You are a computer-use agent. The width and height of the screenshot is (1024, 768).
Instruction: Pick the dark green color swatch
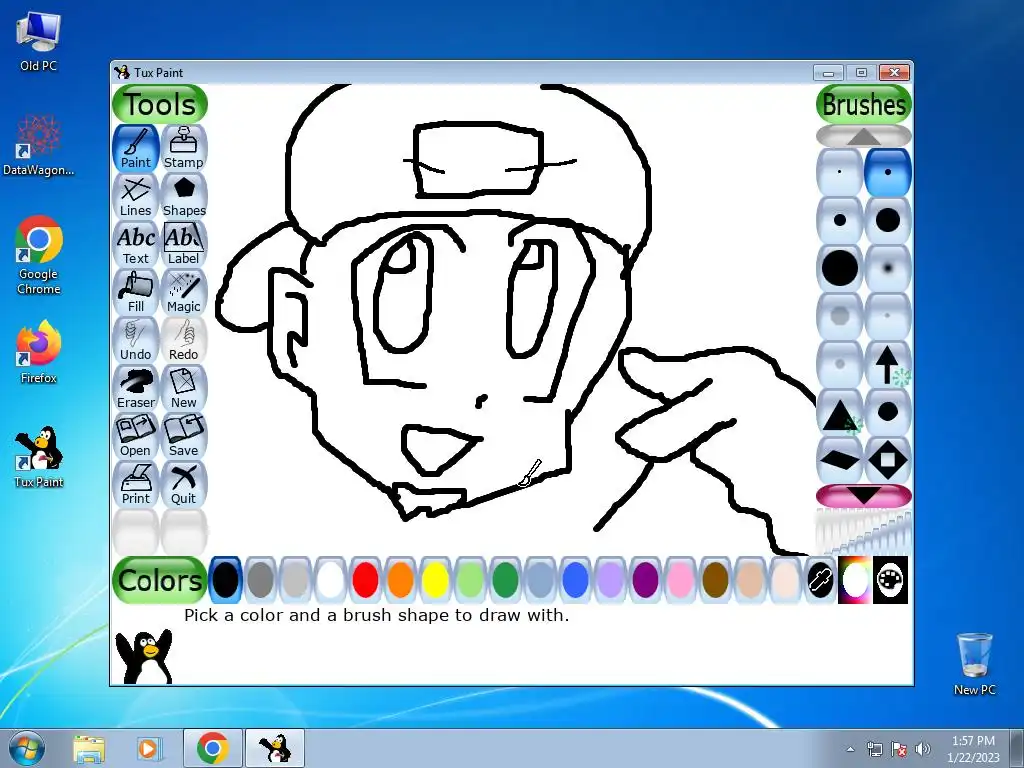505,580
